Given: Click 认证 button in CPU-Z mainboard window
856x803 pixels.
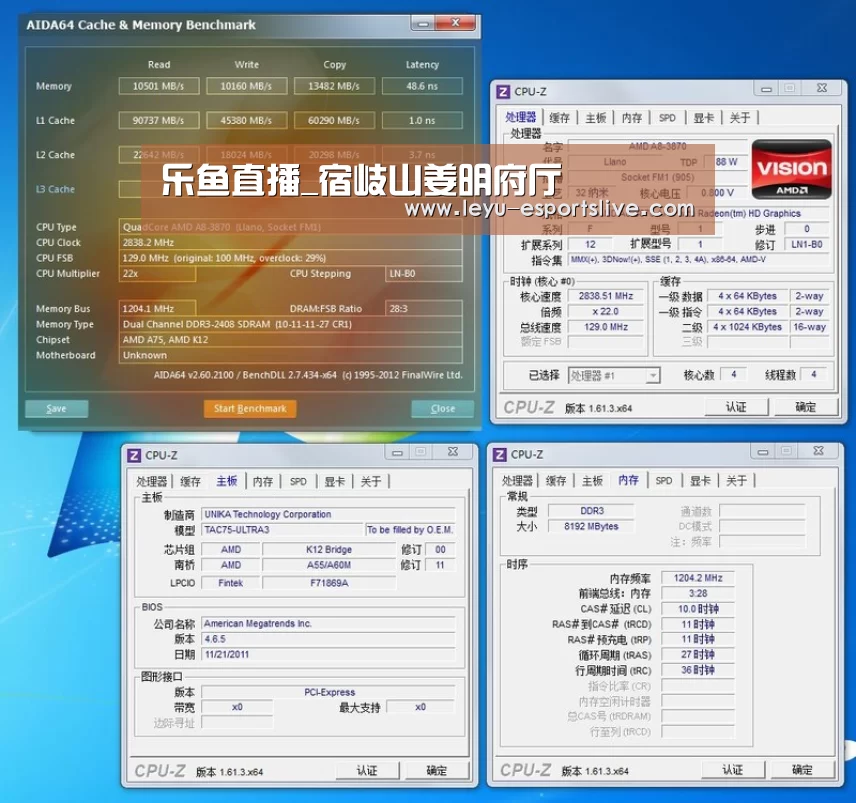Looking at the screenshot, I should click(367, 770).
